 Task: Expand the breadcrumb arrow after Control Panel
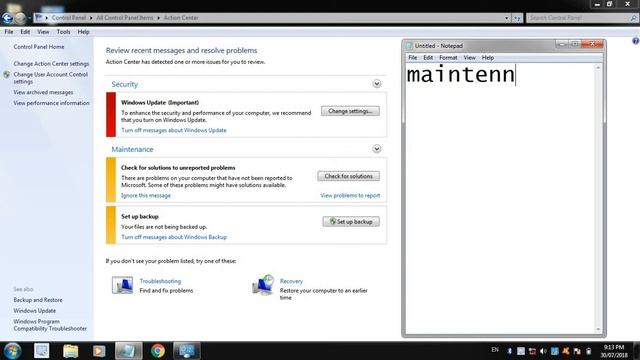(x=91, y=18)
